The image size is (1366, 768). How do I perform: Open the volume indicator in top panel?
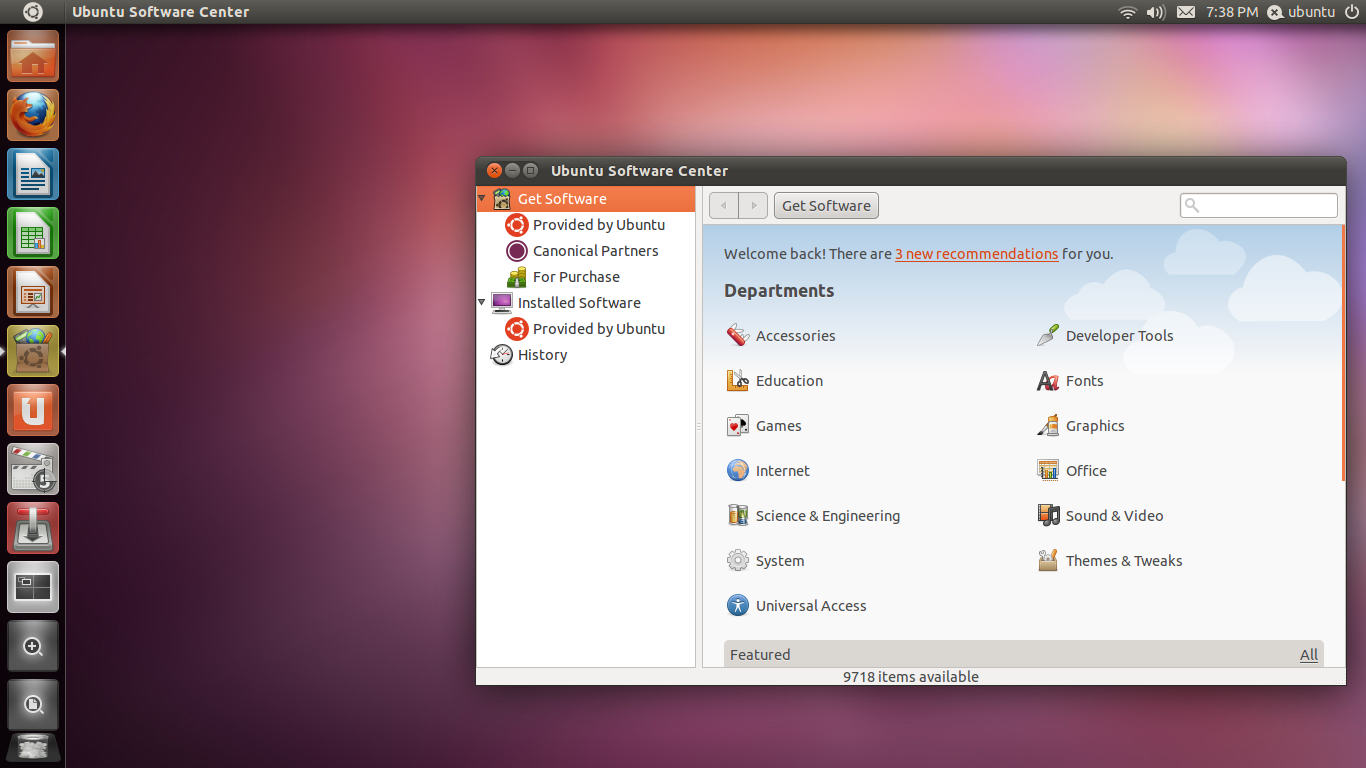1156,12
